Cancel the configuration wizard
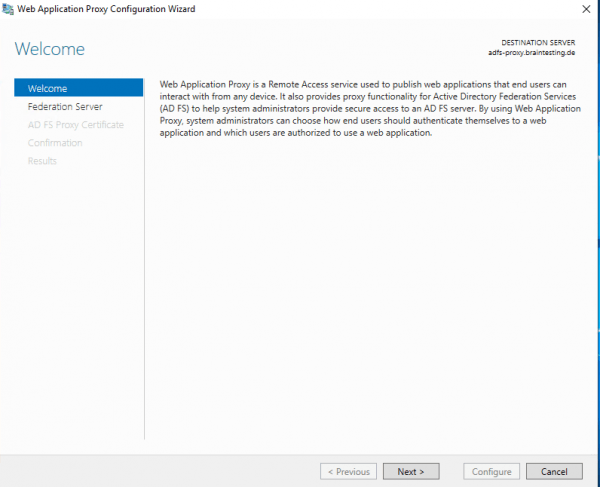The height and width of the screenshot is (487, 600). (554, 471)
